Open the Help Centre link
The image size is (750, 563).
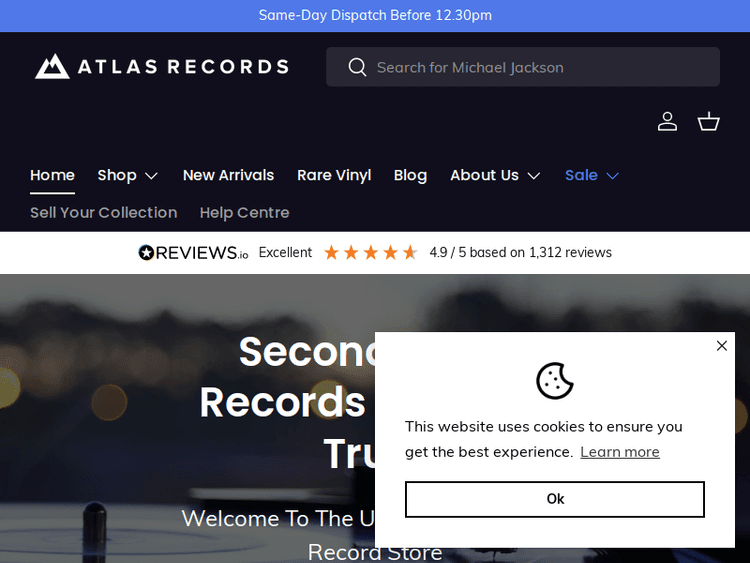tap(244, 212)
